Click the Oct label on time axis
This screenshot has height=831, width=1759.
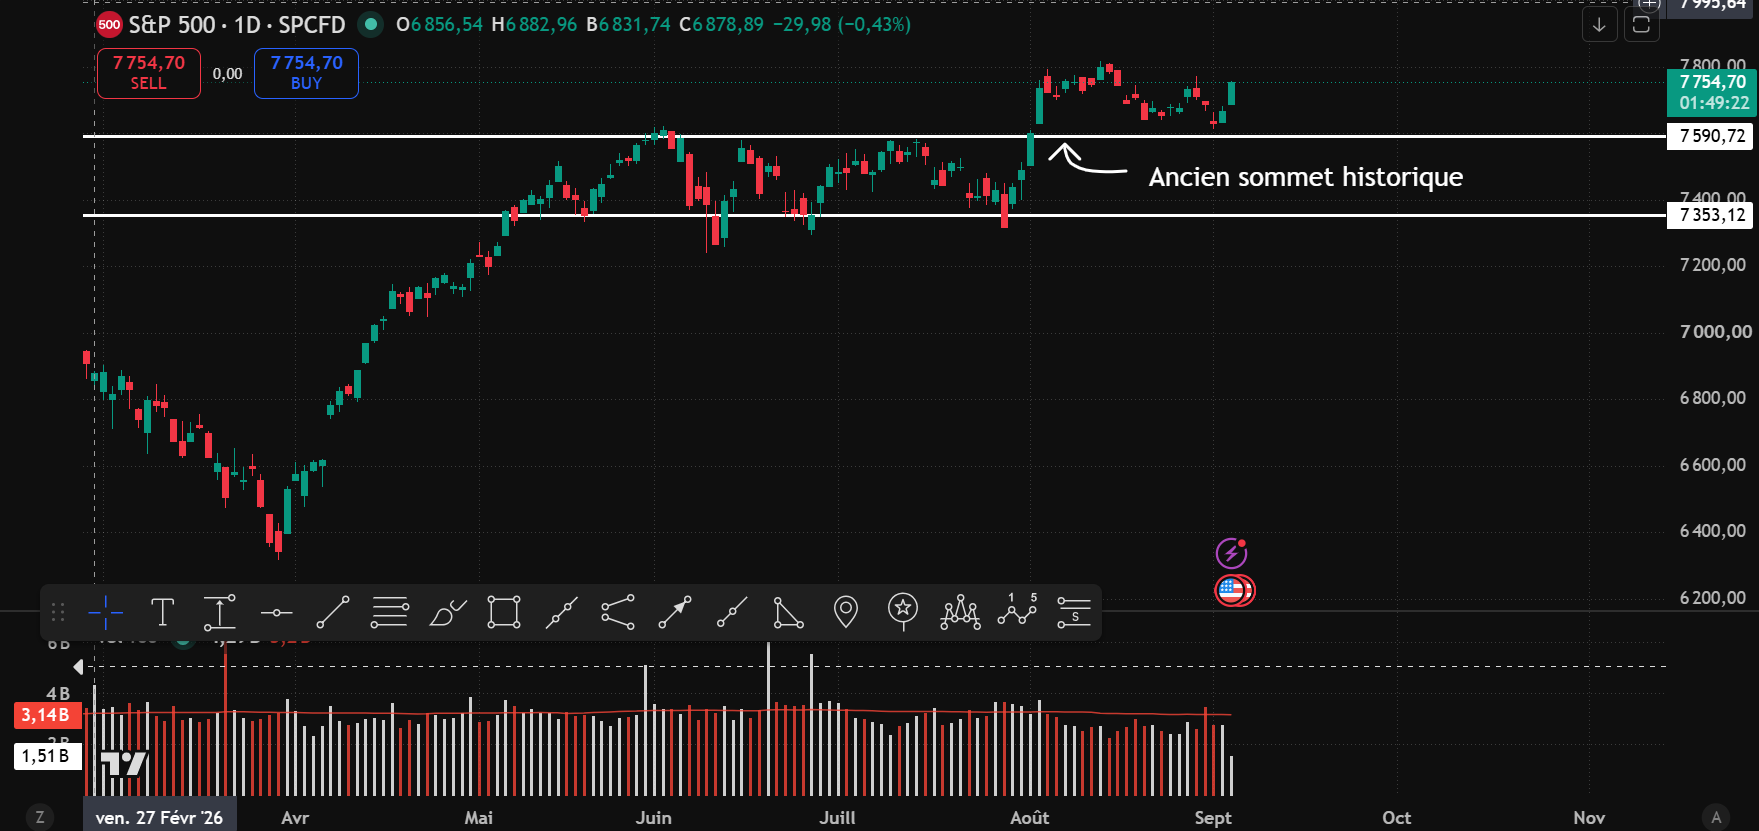(x=1397, y=817)
